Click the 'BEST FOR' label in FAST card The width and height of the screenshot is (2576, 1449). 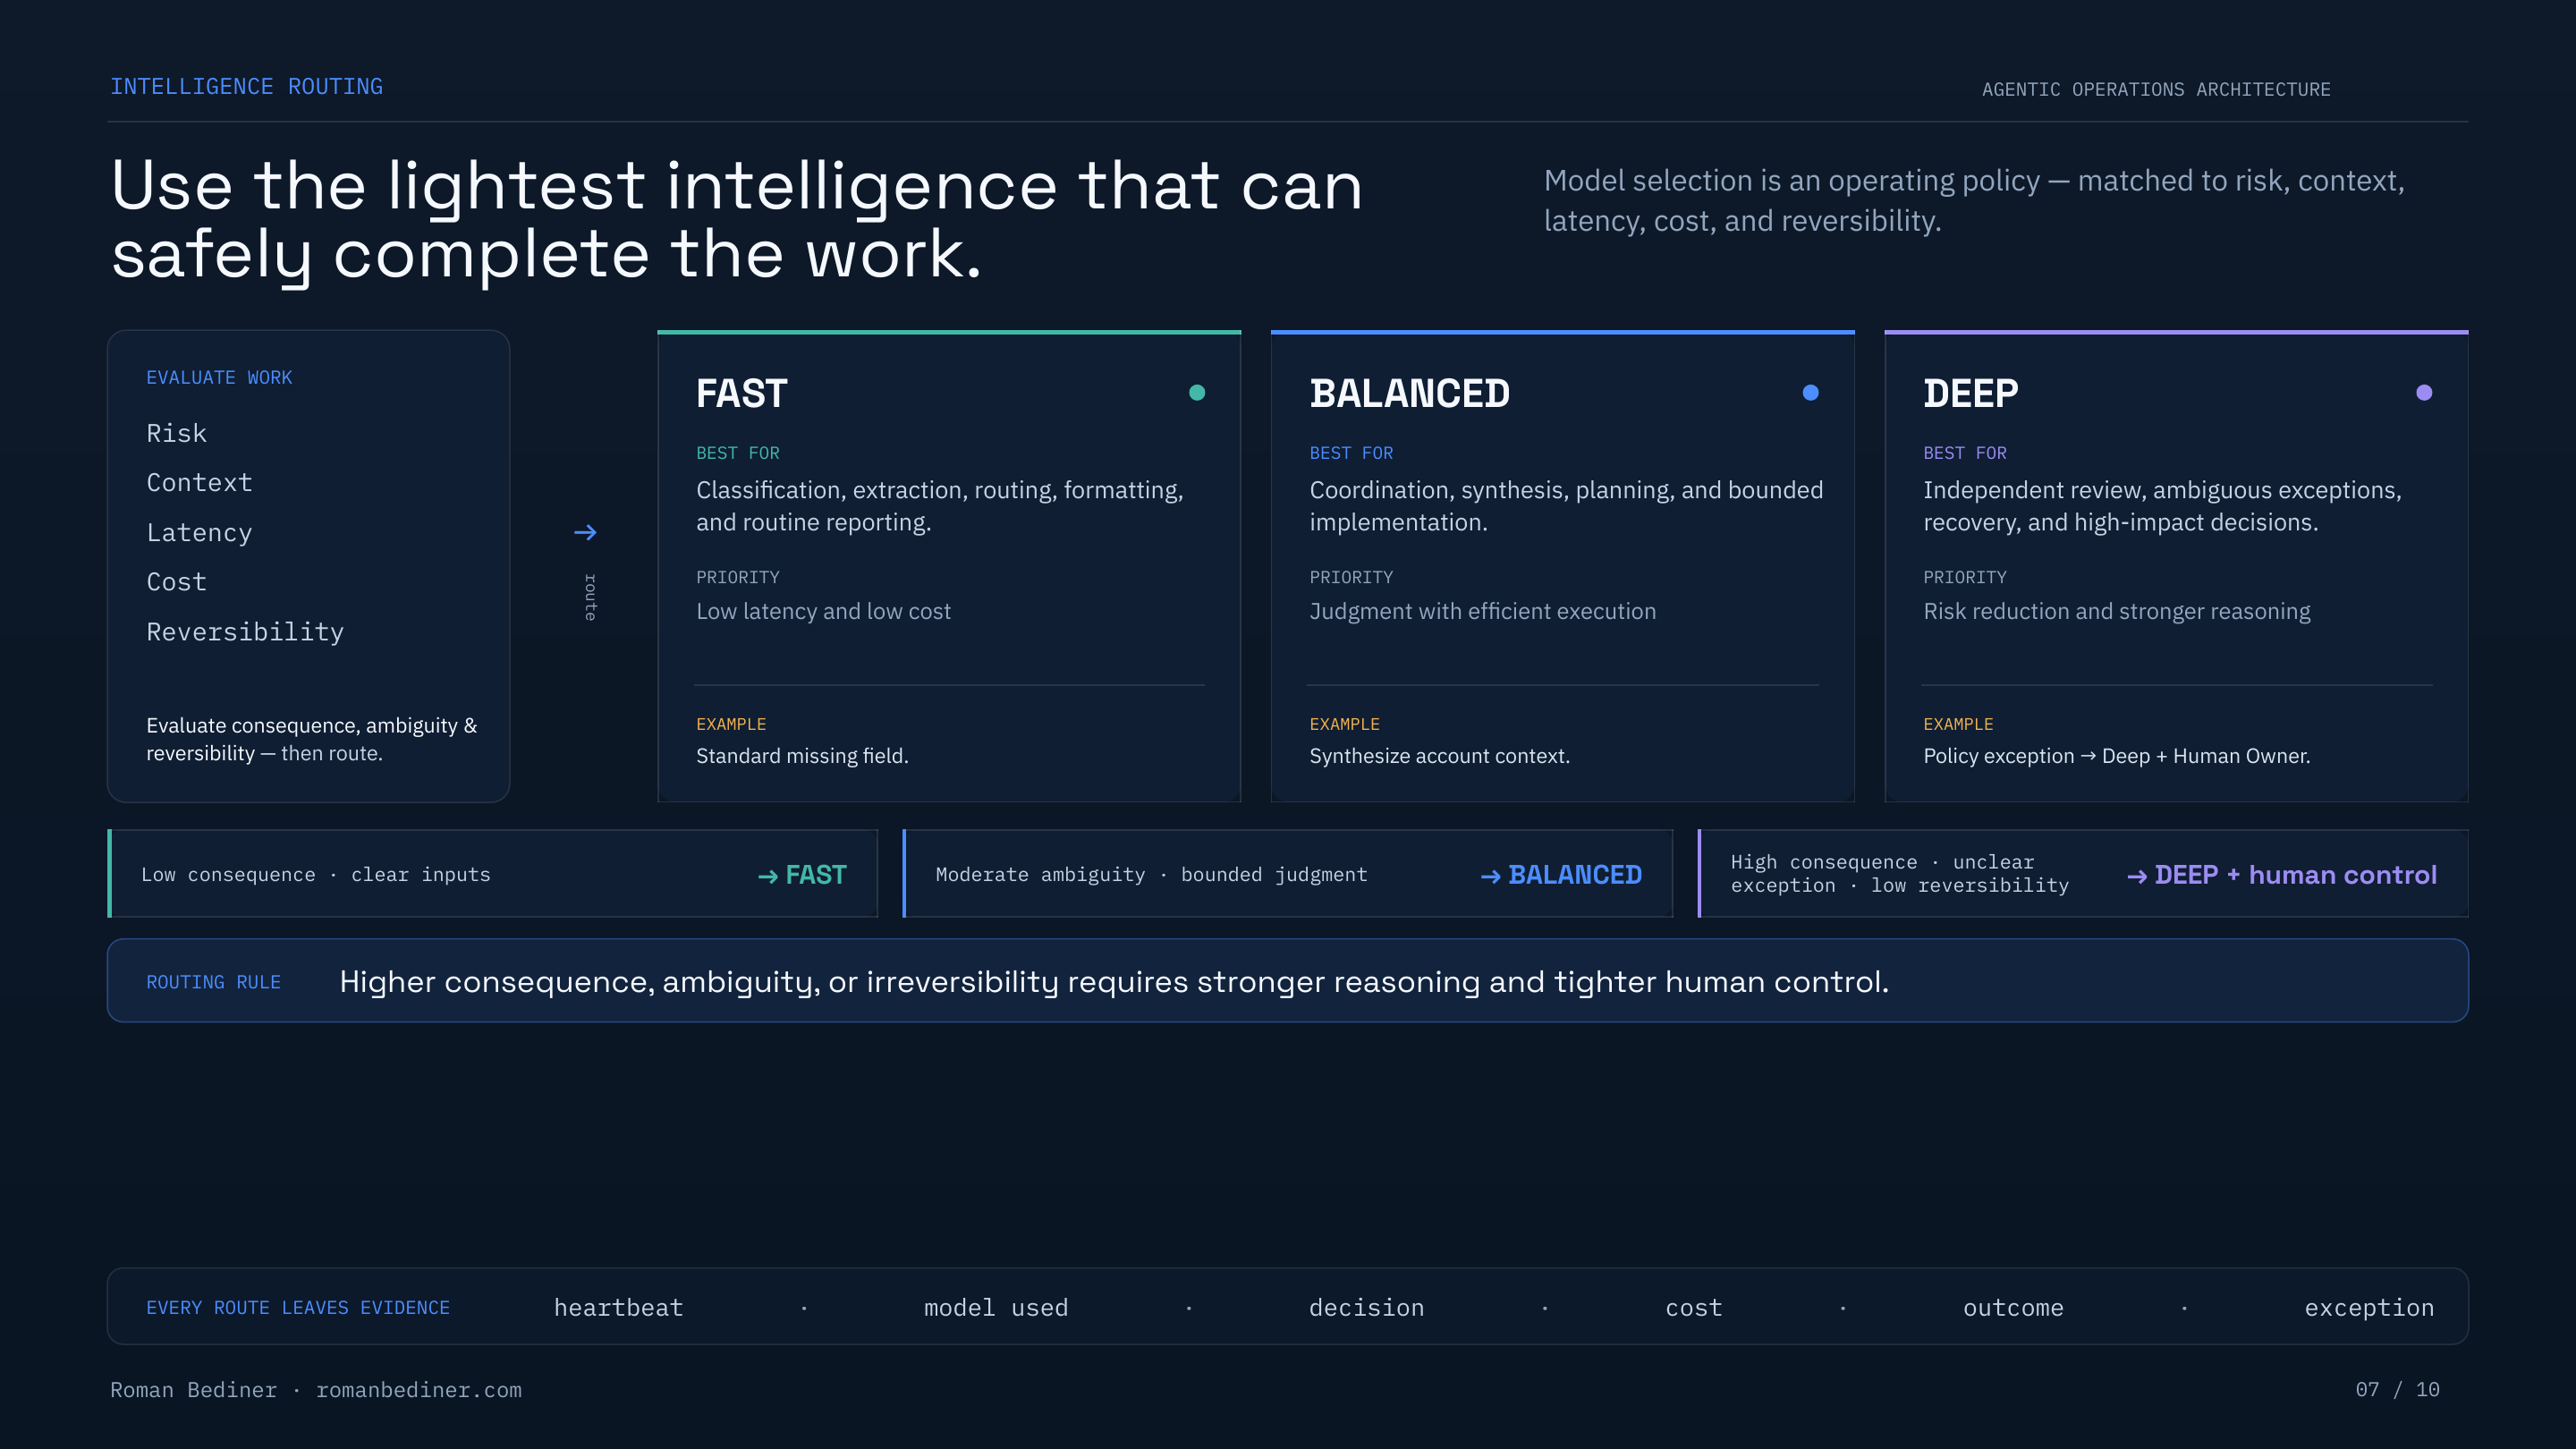tap(737, 453)
